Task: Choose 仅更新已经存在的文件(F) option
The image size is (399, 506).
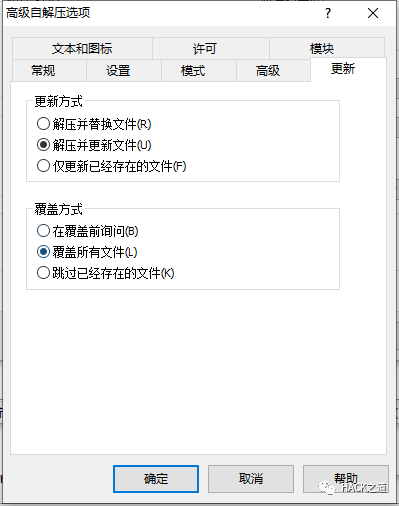Action: click(111, 166)
